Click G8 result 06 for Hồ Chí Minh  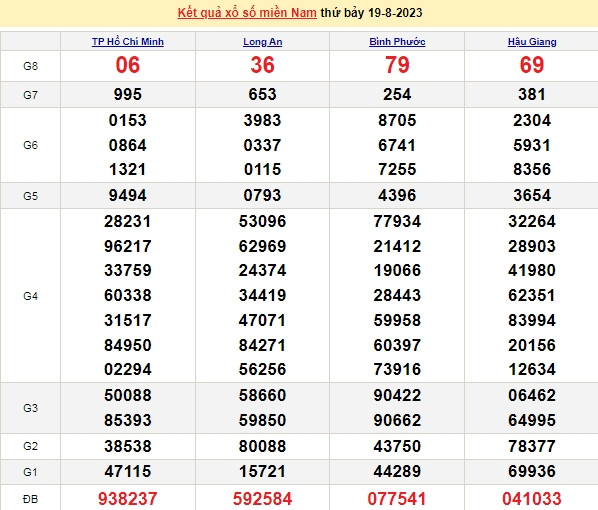coord(128,65)
